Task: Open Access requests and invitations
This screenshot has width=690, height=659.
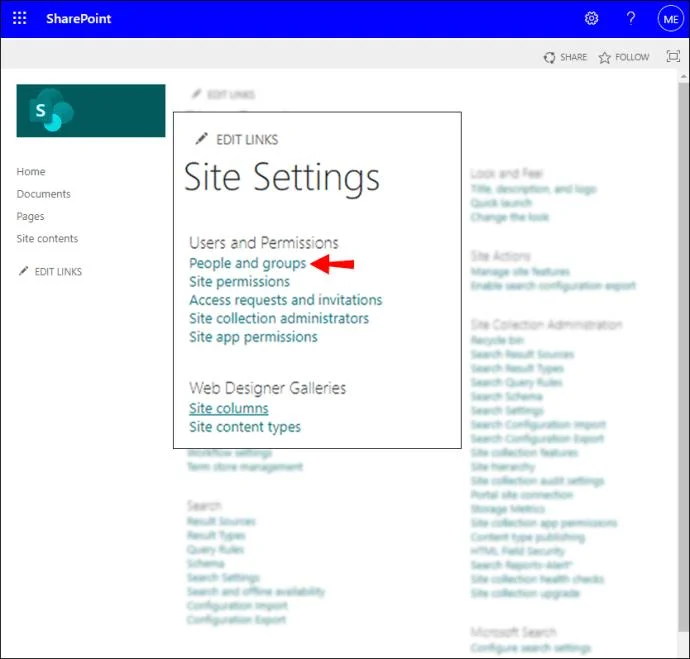Action: [286, 300]
